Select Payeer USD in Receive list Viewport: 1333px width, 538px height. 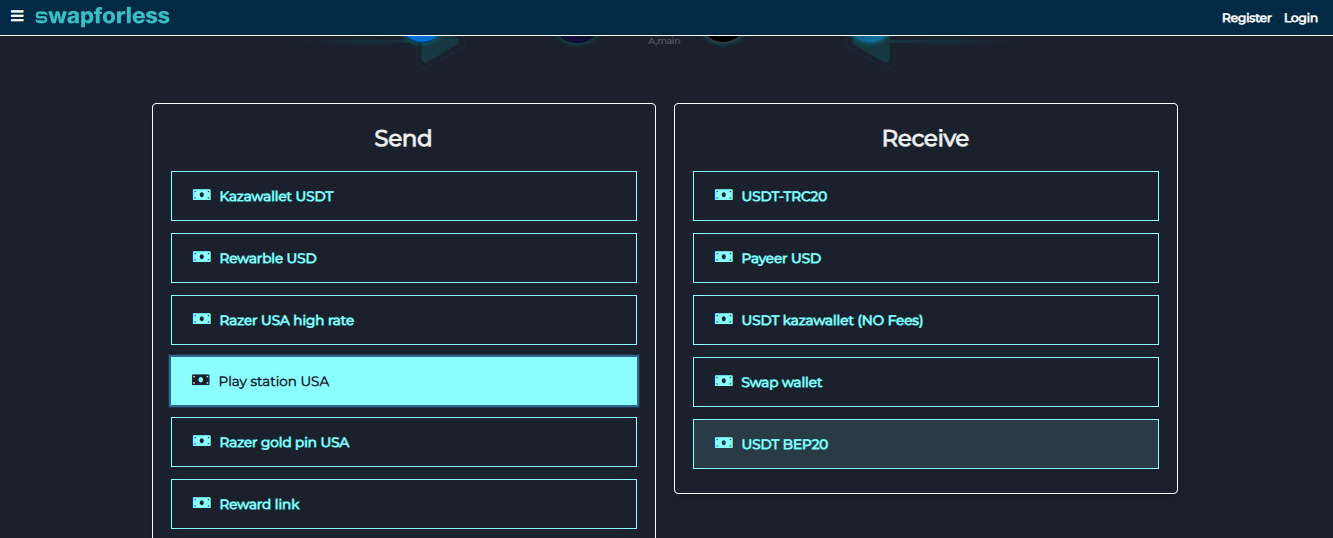click(x=926, y=258)
